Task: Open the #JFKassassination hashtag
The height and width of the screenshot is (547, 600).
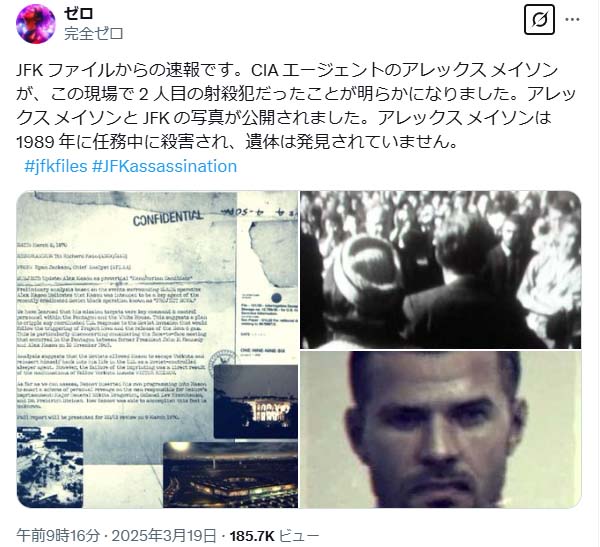Action: (164, 166)
